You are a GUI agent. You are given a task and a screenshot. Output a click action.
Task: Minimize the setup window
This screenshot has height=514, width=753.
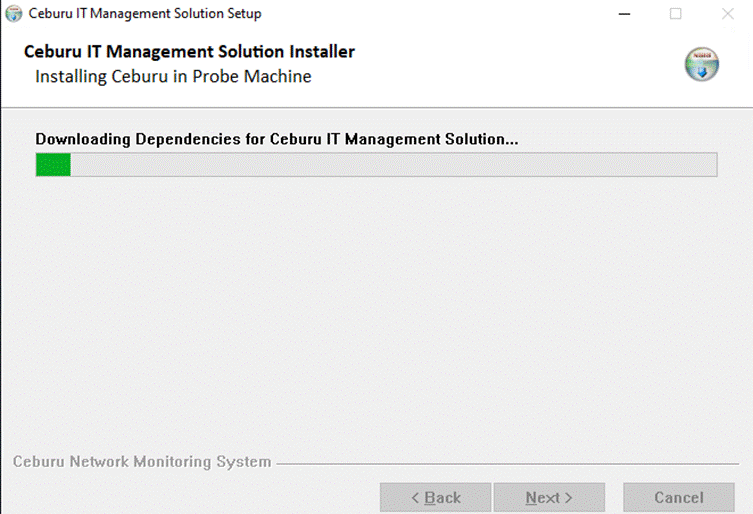tap(624, 14)
